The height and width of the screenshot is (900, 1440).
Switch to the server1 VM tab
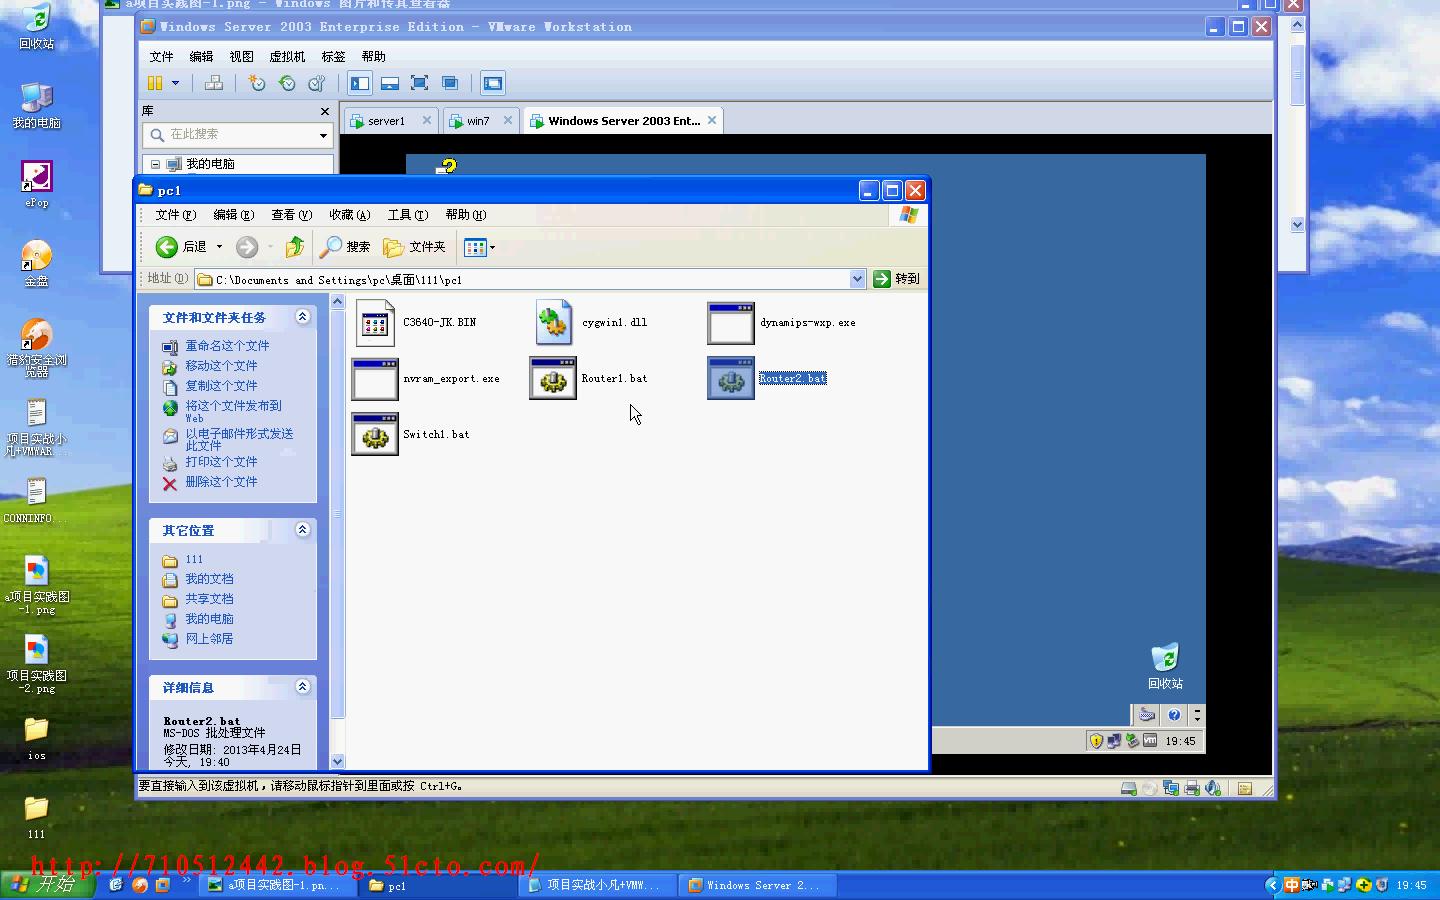point(386,121)
